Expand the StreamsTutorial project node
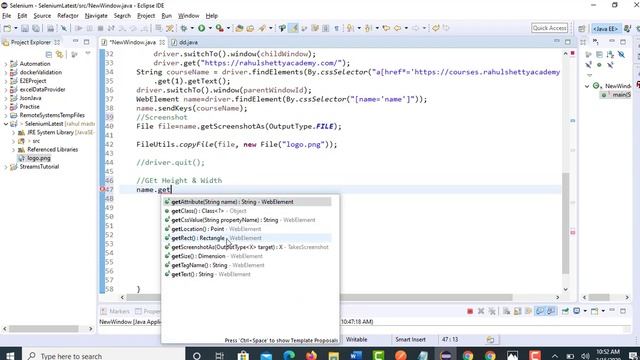This screenshot has height=360, width=640. pyautogui.click(x=6, y=167)
